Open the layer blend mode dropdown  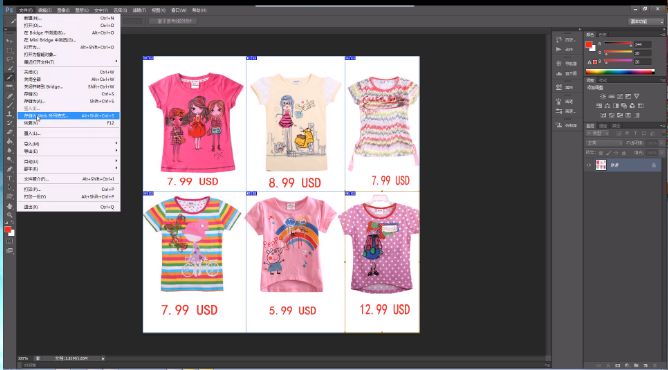point(604,143)
